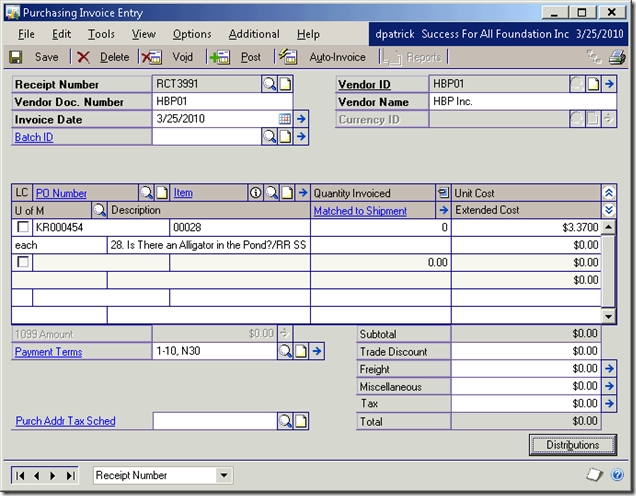The width and height of the screenshot is (636, 496).
Task: Follow the Matched to Shipment link
Action: (x=360, y=211)
